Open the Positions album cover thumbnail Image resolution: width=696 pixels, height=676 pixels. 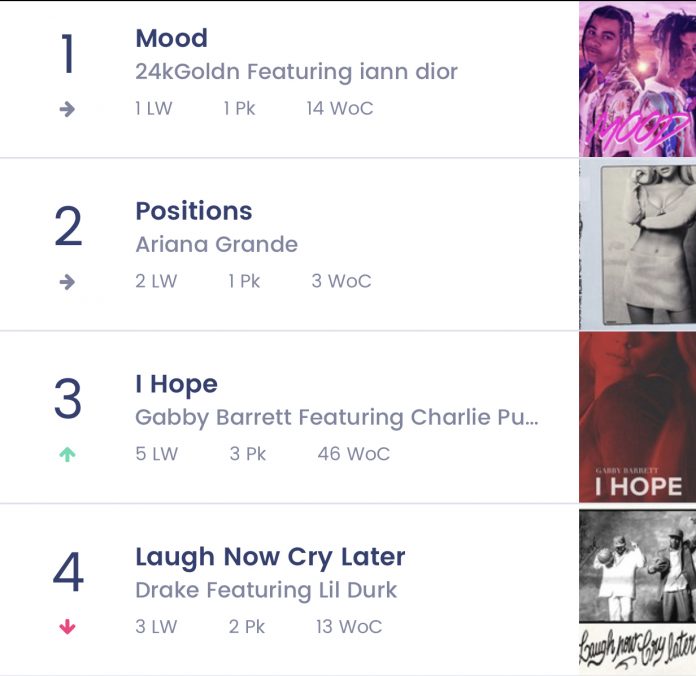tap(637, 245)
